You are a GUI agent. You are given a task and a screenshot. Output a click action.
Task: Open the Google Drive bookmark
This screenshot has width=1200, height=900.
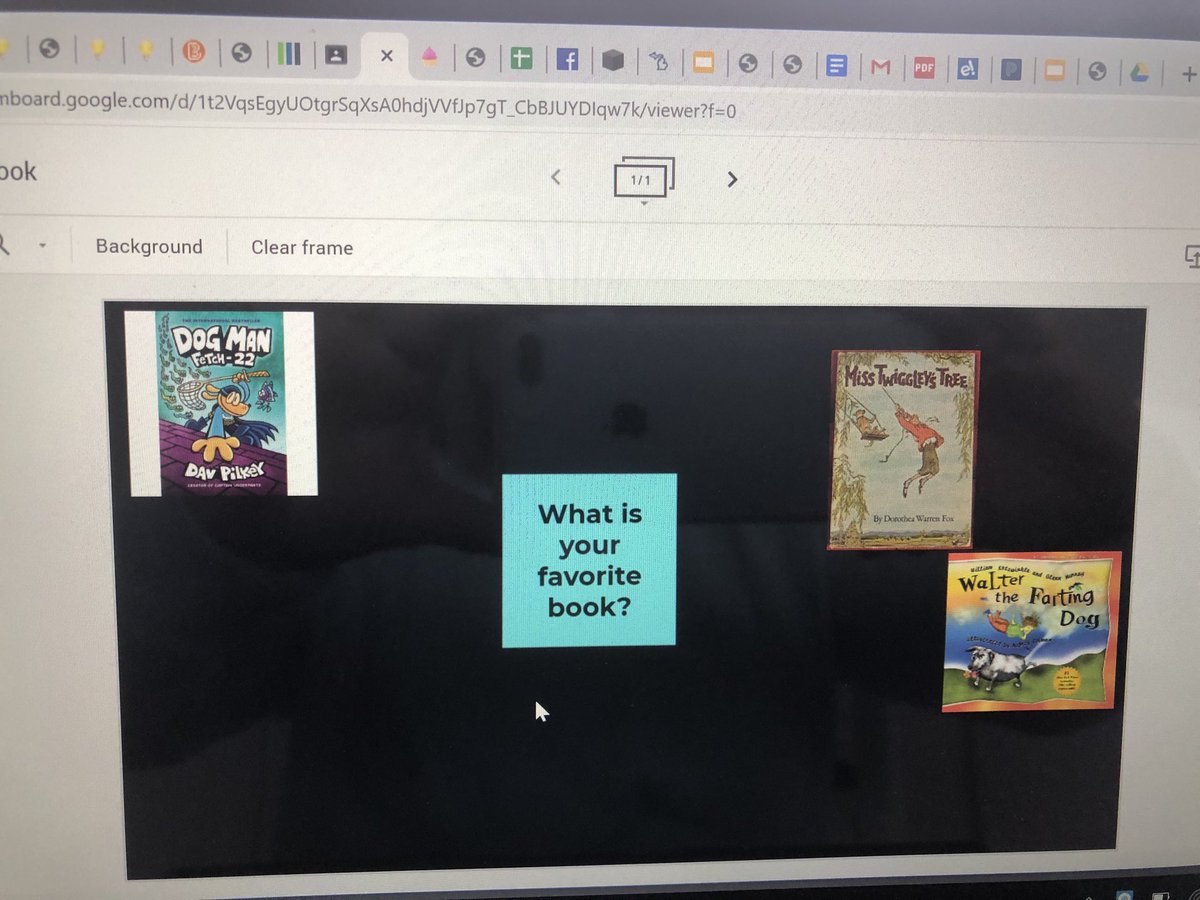pos(1139,74)
